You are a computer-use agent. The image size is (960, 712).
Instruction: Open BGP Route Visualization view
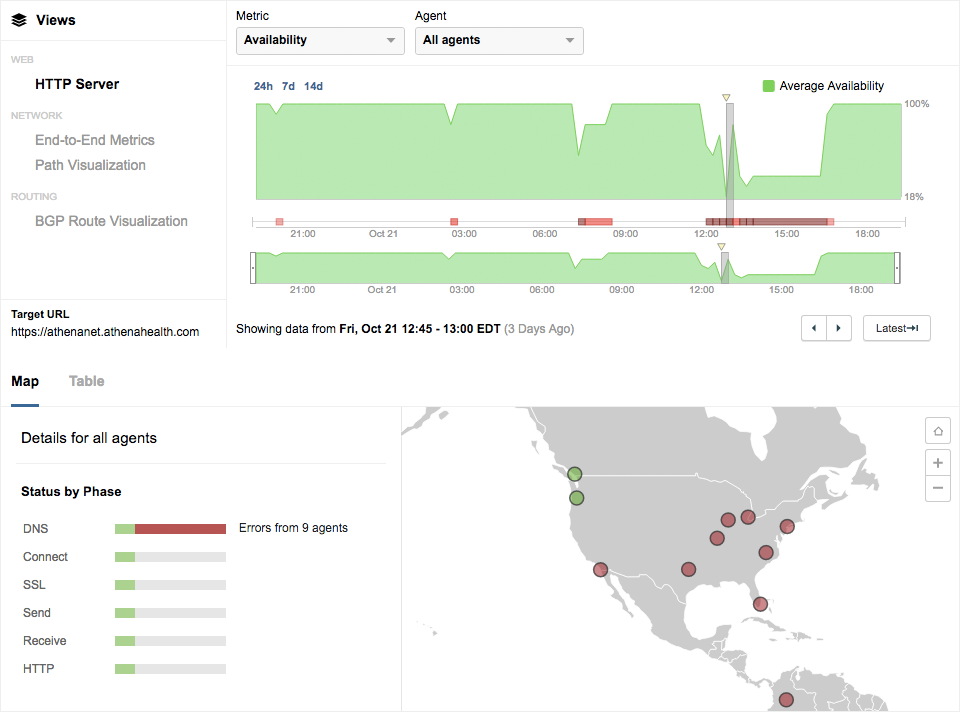[111, 221]
